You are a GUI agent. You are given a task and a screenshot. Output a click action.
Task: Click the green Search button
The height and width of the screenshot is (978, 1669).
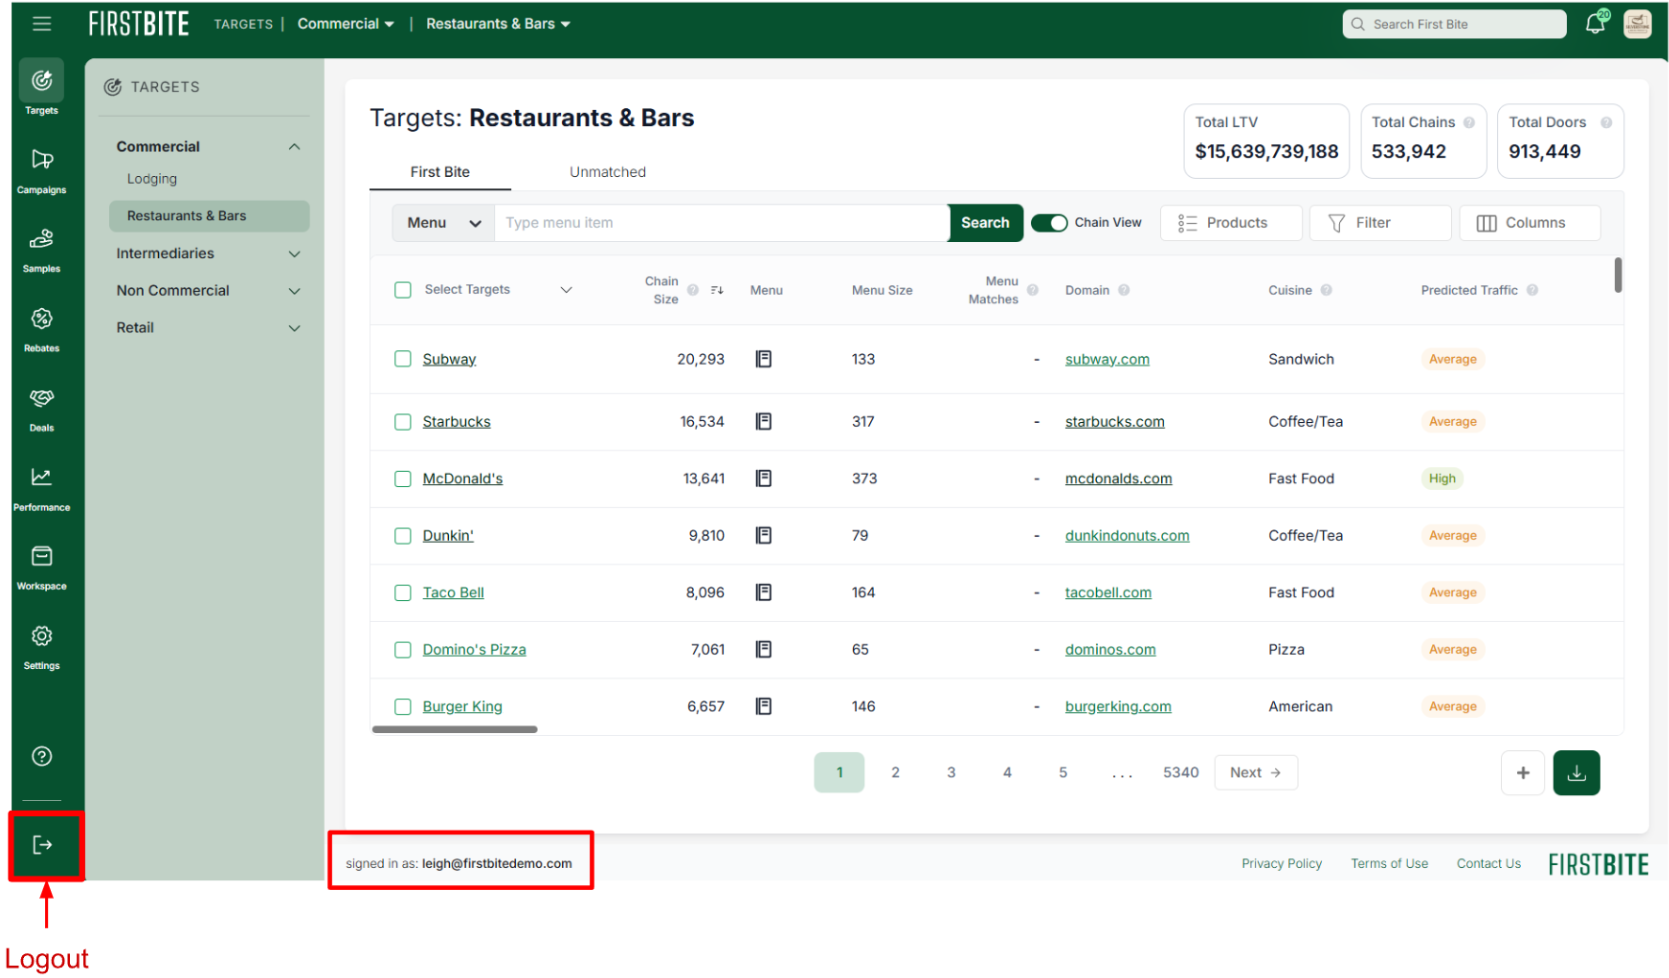point(985,223)
